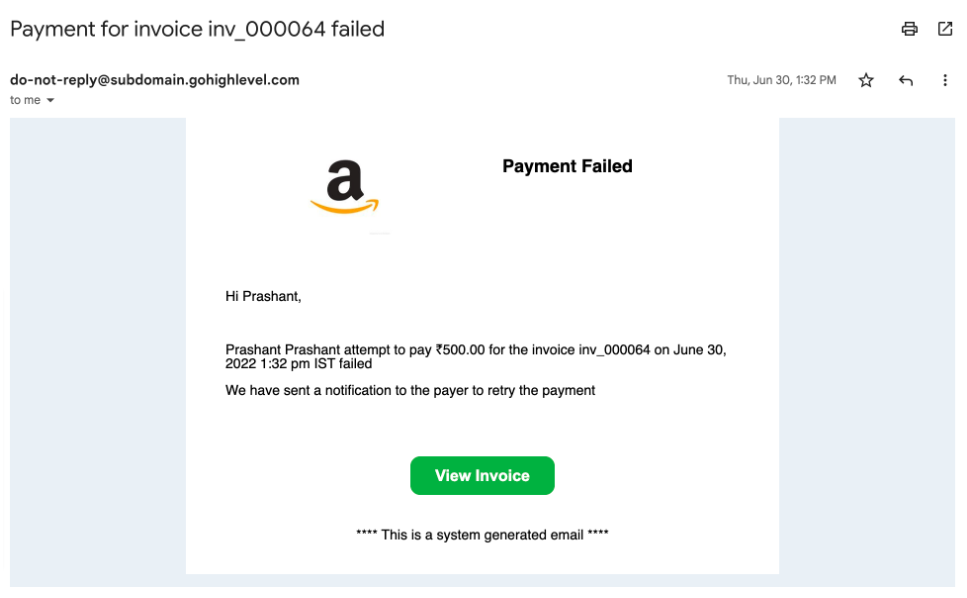Click the system generated email footer text
967x598 pixels.
(x=482, y=535)
